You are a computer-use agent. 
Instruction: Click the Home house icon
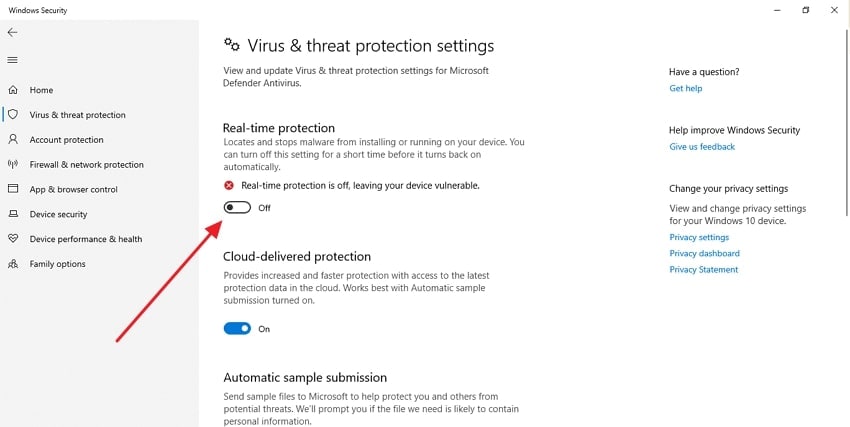tap(13, 90)
